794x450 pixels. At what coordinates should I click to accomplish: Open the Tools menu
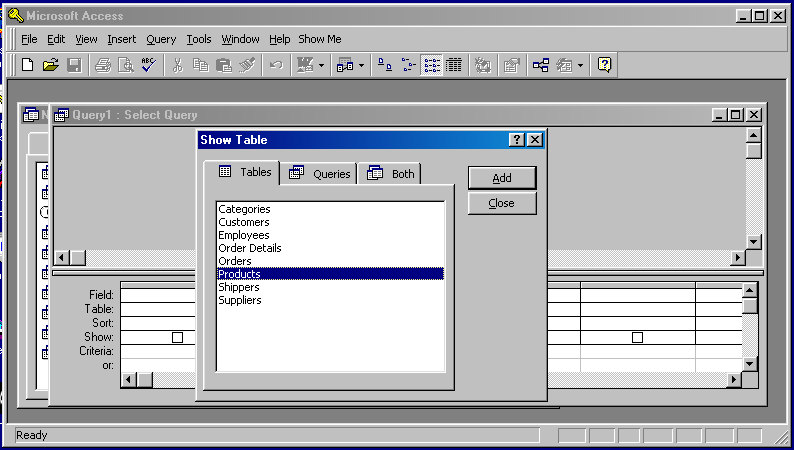point(198,39)
